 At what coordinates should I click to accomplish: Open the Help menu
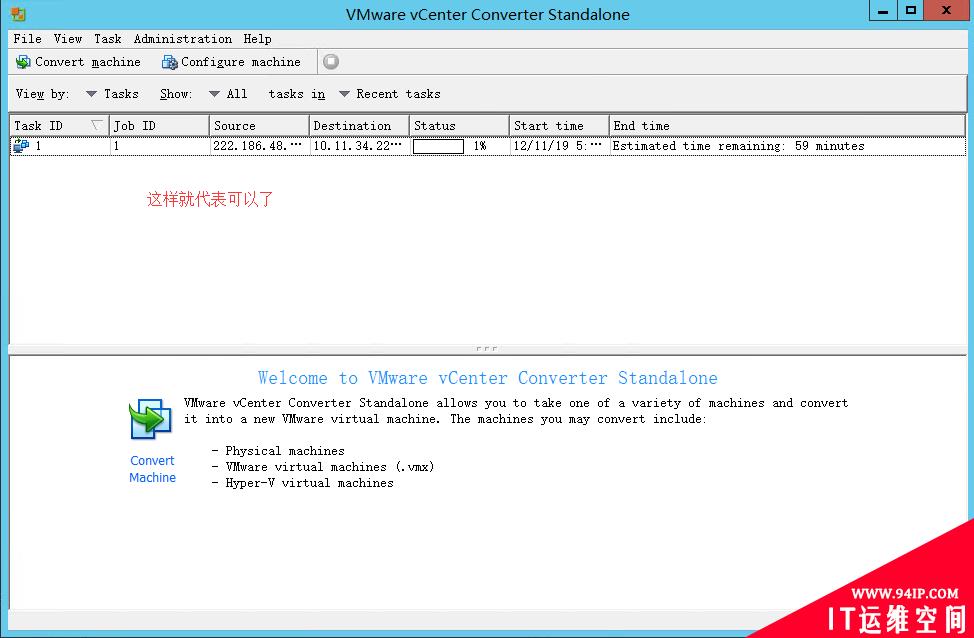[x=257, y=39]
